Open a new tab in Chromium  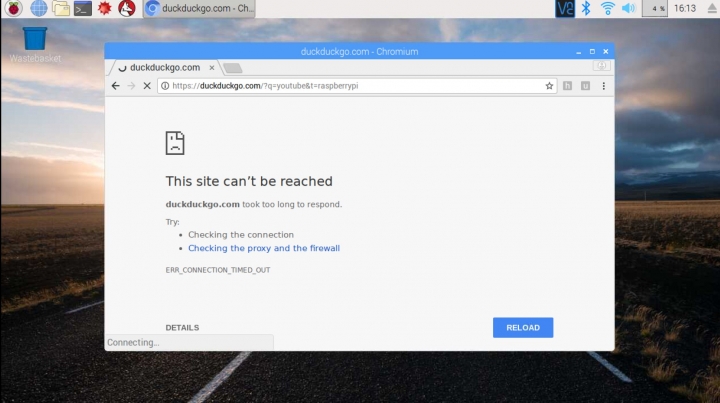[232, 68]
